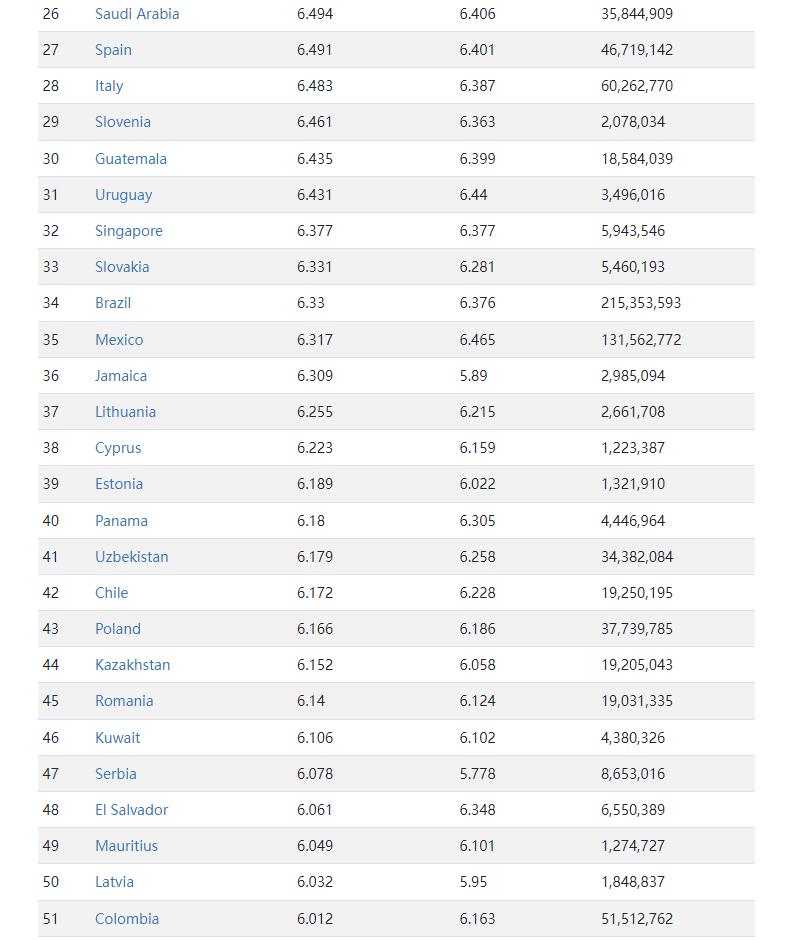This screenshot has height=940, width=792.
Task: Click the Spain link
Action: point(113,50)
